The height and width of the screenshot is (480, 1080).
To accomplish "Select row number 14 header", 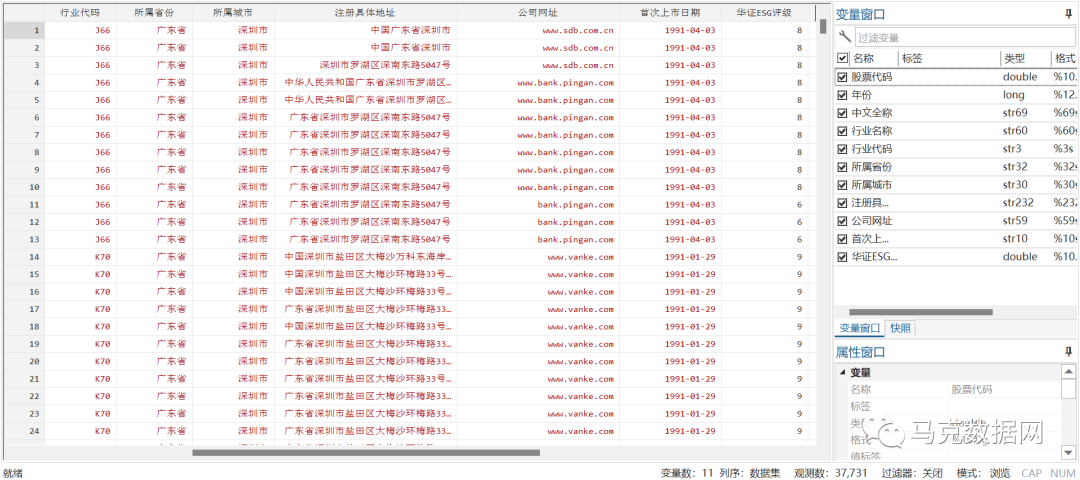I will click(x=23, y=257).
